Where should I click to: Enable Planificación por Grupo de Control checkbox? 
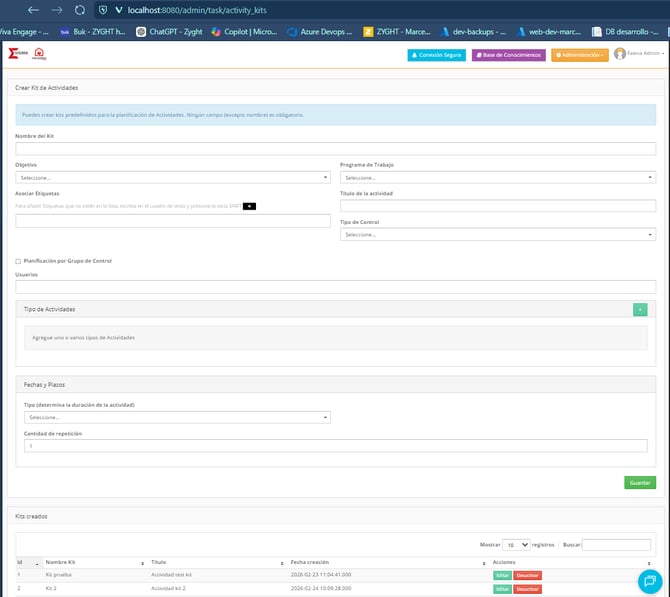pos(18,261)
